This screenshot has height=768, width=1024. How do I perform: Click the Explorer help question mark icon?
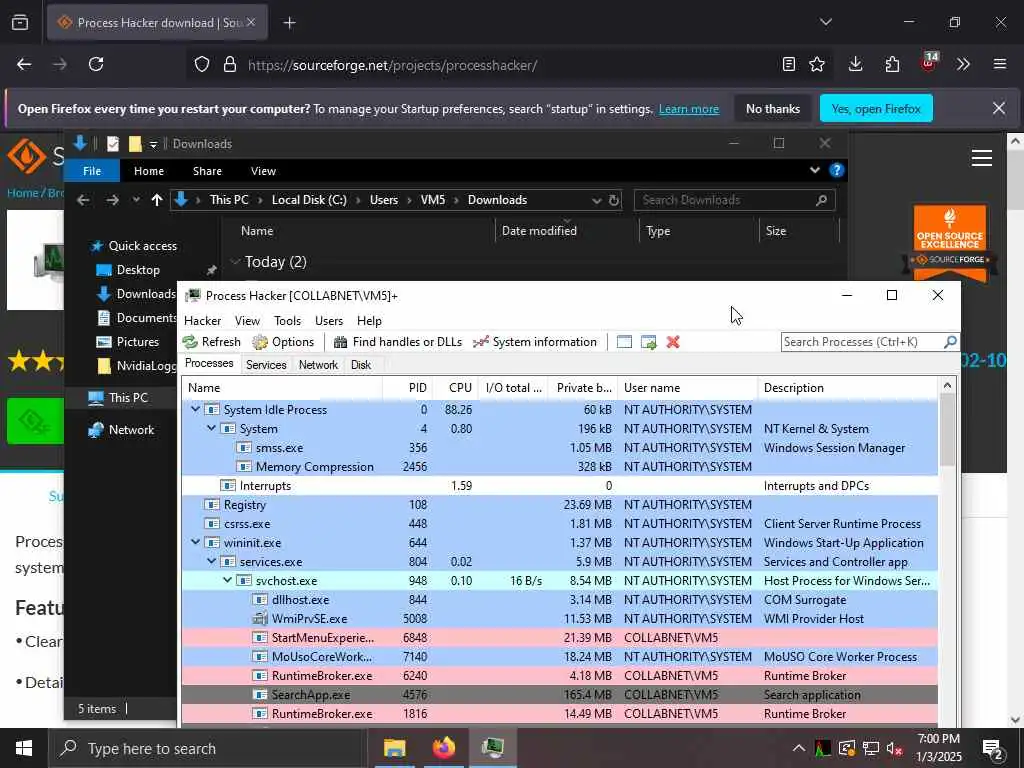(x=837, y=170)
